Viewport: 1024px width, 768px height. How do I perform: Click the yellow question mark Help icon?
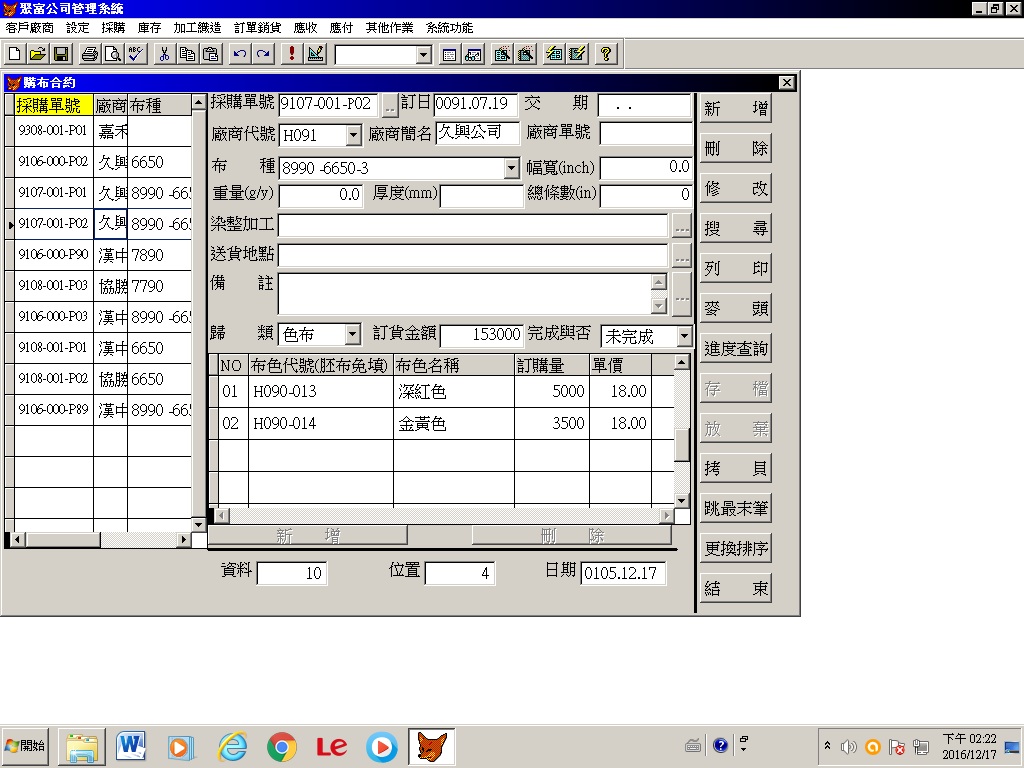tap(605, 54)
